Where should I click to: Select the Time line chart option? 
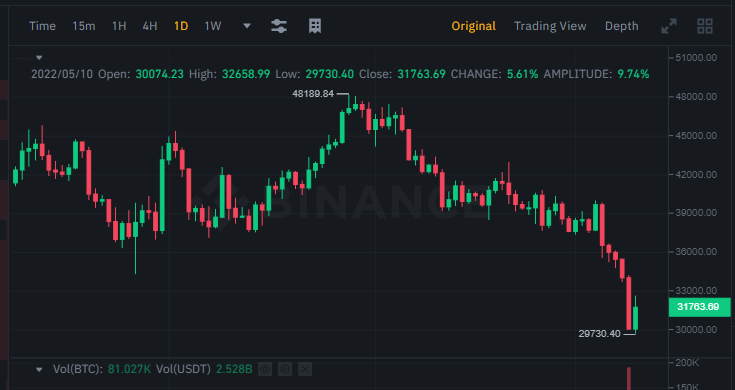(x=42, y=26)
